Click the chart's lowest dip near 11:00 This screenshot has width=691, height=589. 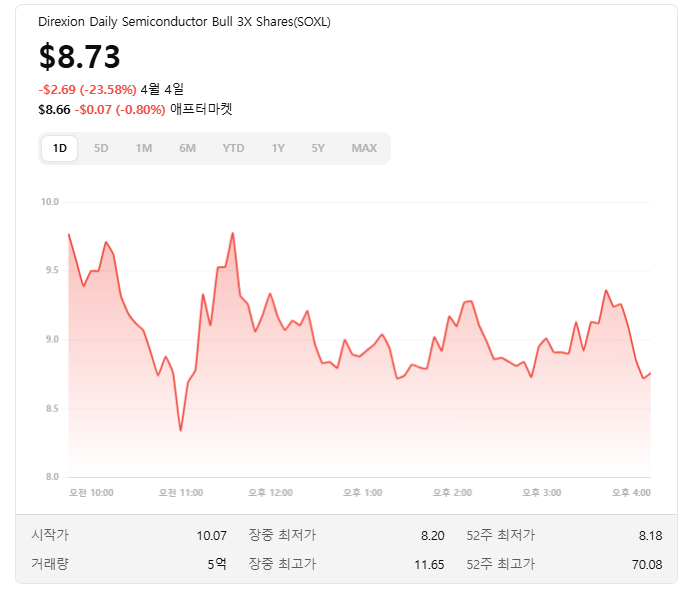coord(181,430)
